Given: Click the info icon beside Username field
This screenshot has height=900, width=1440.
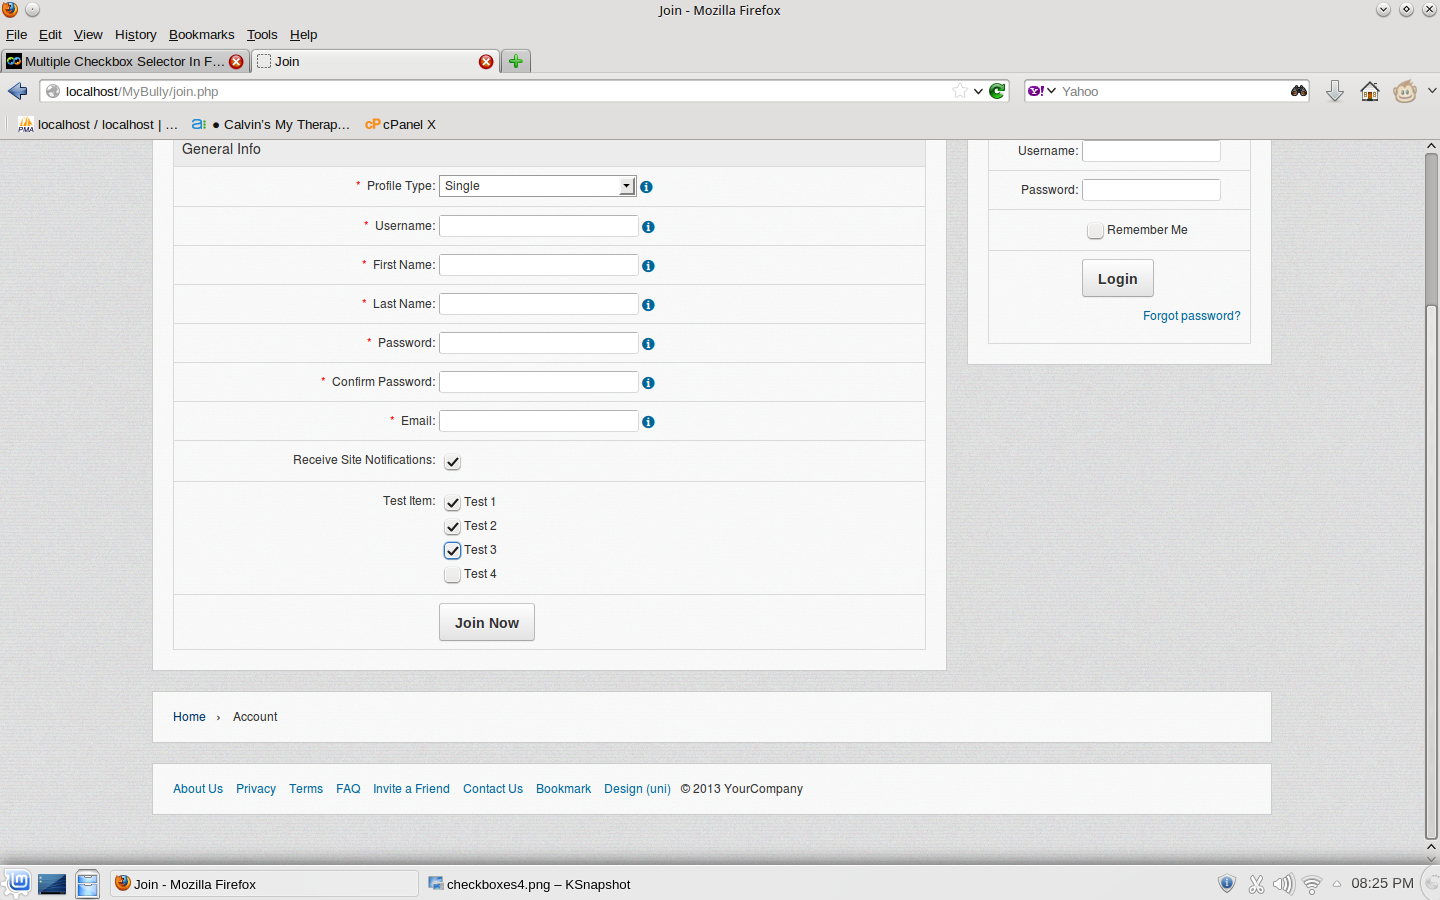Looking at the screenshot, I should (648, 227).
